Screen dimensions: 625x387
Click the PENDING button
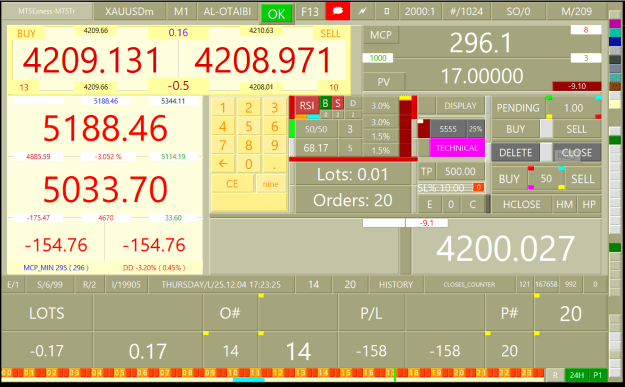518,108
